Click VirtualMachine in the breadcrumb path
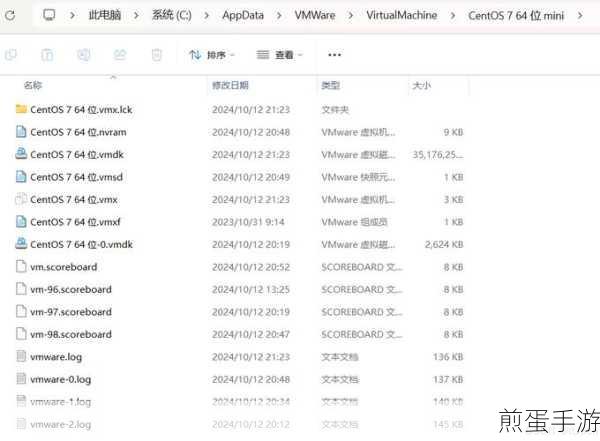Image resolution: width=600 pixels, height=441 pixels. (401, 15)
